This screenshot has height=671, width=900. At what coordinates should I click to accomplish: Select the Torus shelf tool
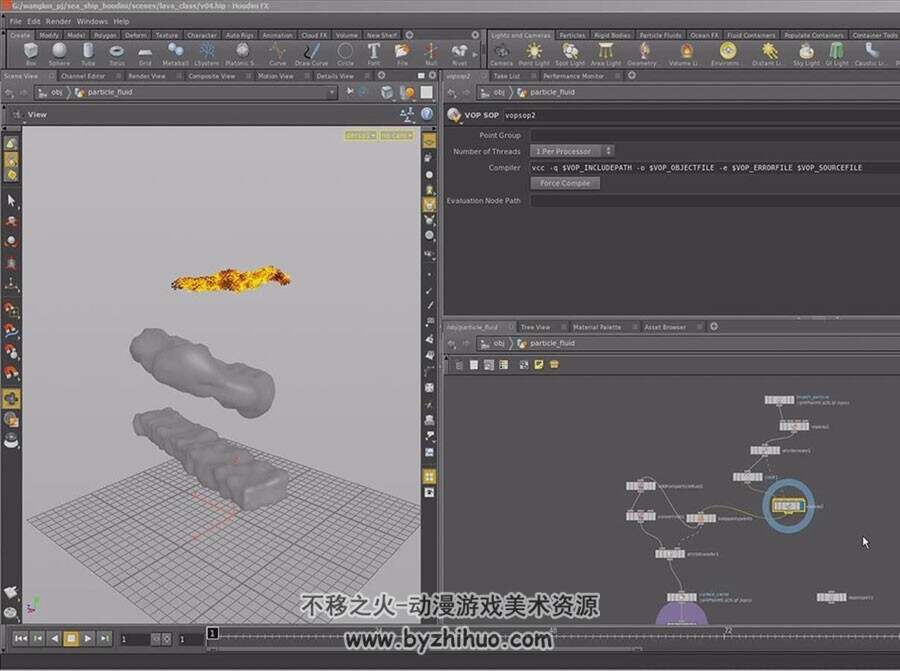coord(117,54)
